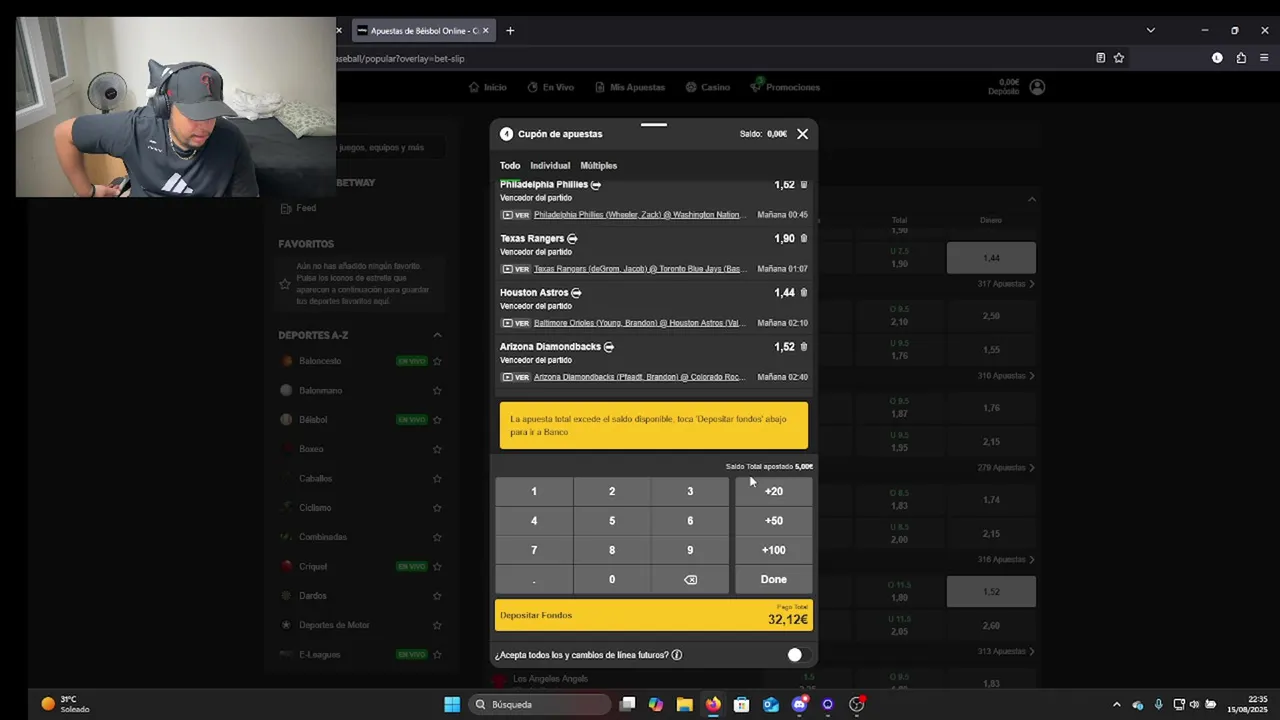Click the bet slip drag handle bar
Viewport: 1280px width, 720px height.
click(x=654, y=125)
